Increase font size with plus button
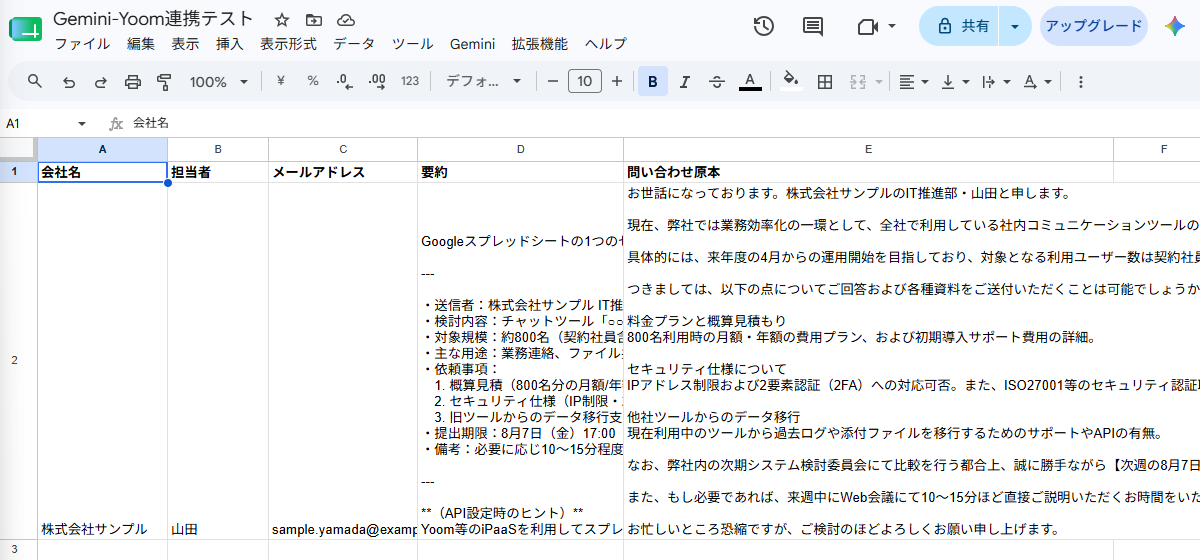Viewport: 1200px width, 560px height. (x=617, y=82)
